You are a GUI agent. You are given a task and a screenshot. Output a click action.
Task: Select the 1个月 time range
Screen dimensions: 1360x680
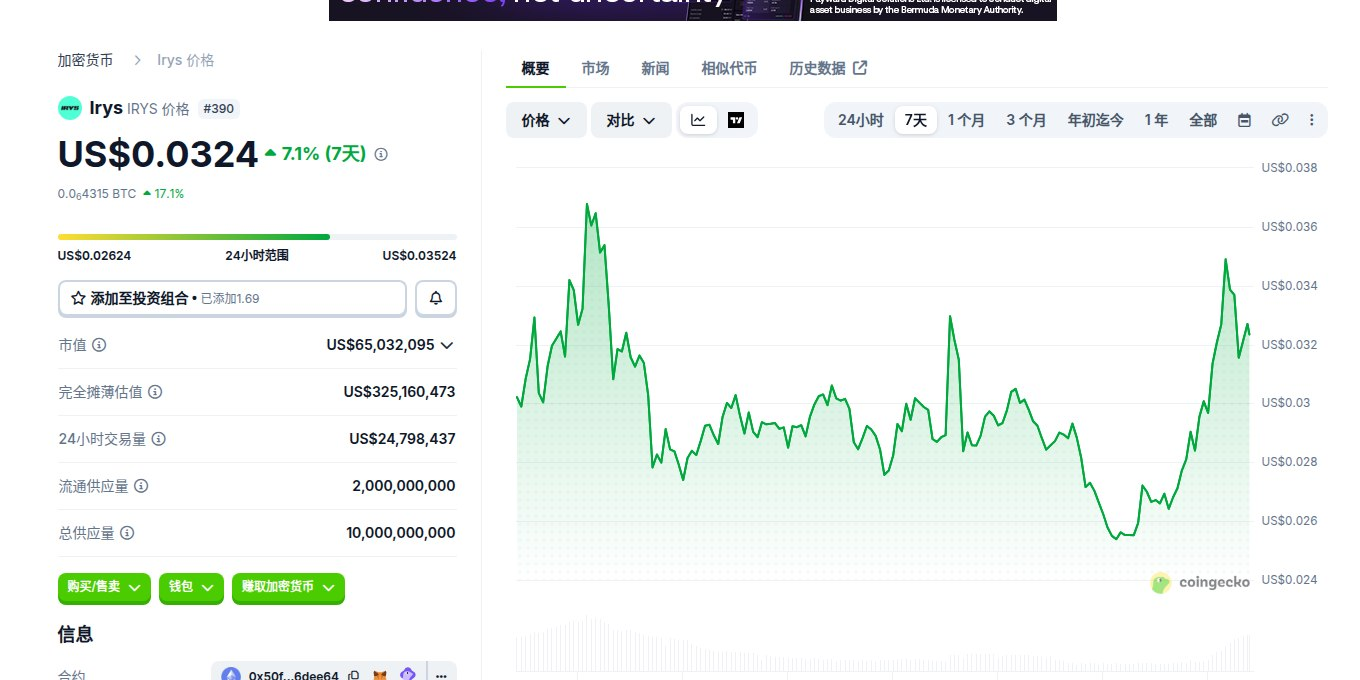click(966, 120)
